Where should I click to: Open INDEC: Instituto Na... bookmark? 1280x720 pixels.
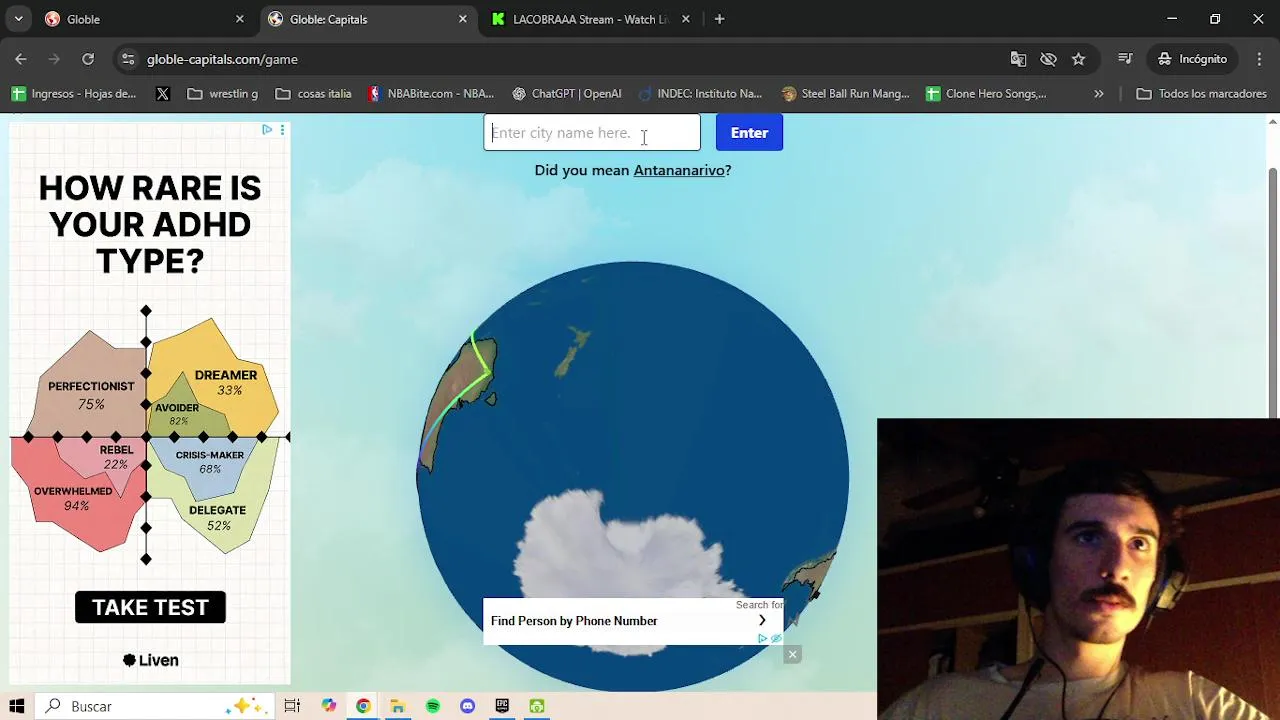point(700,94)
